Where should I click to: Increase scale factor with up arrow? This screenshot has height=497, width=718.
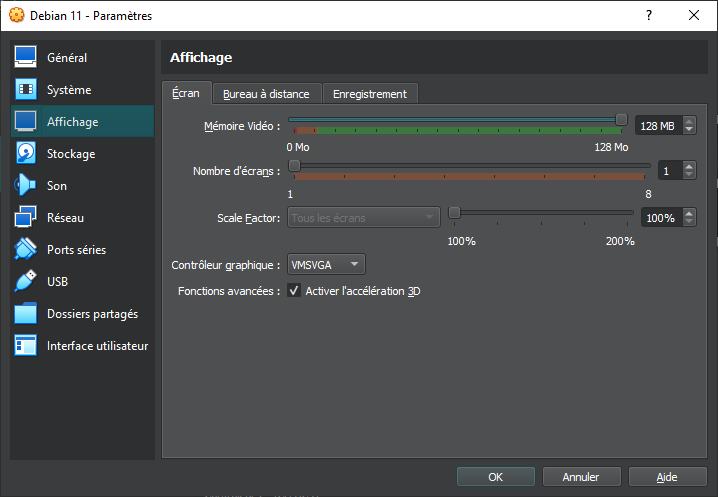click(x=689, y=213)
